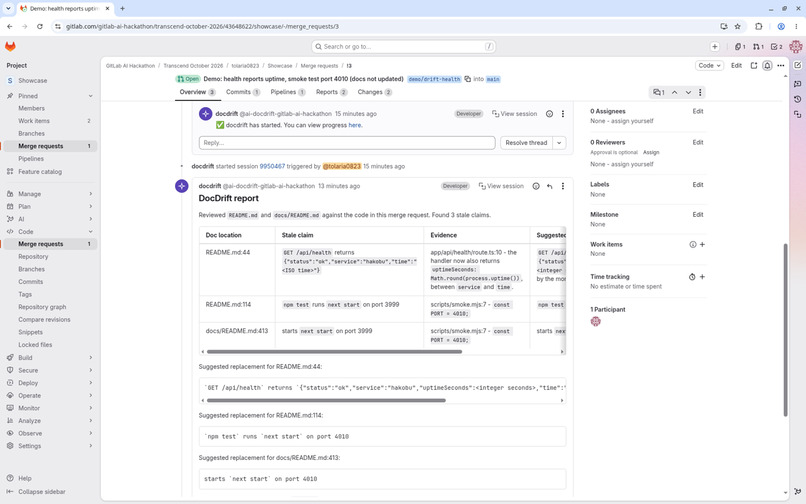Add a work item with plus icon
Screen dimensions: 806x504
point(702,245)
